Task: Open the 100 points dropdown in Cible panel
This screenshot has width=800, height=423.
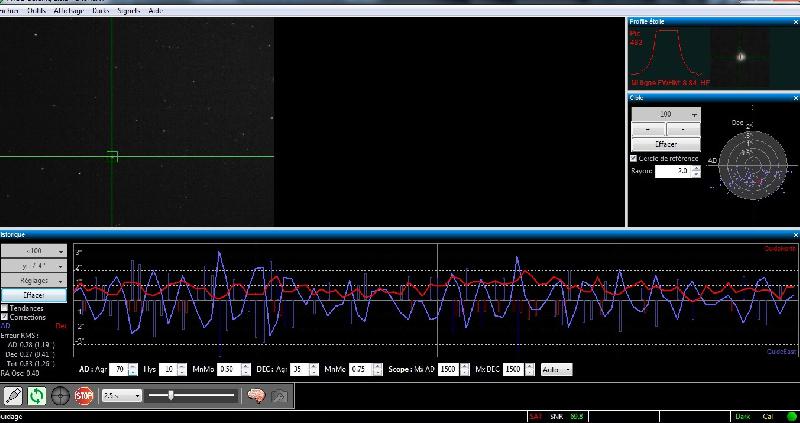Action: pyautogui.click(x=666, y=114)
